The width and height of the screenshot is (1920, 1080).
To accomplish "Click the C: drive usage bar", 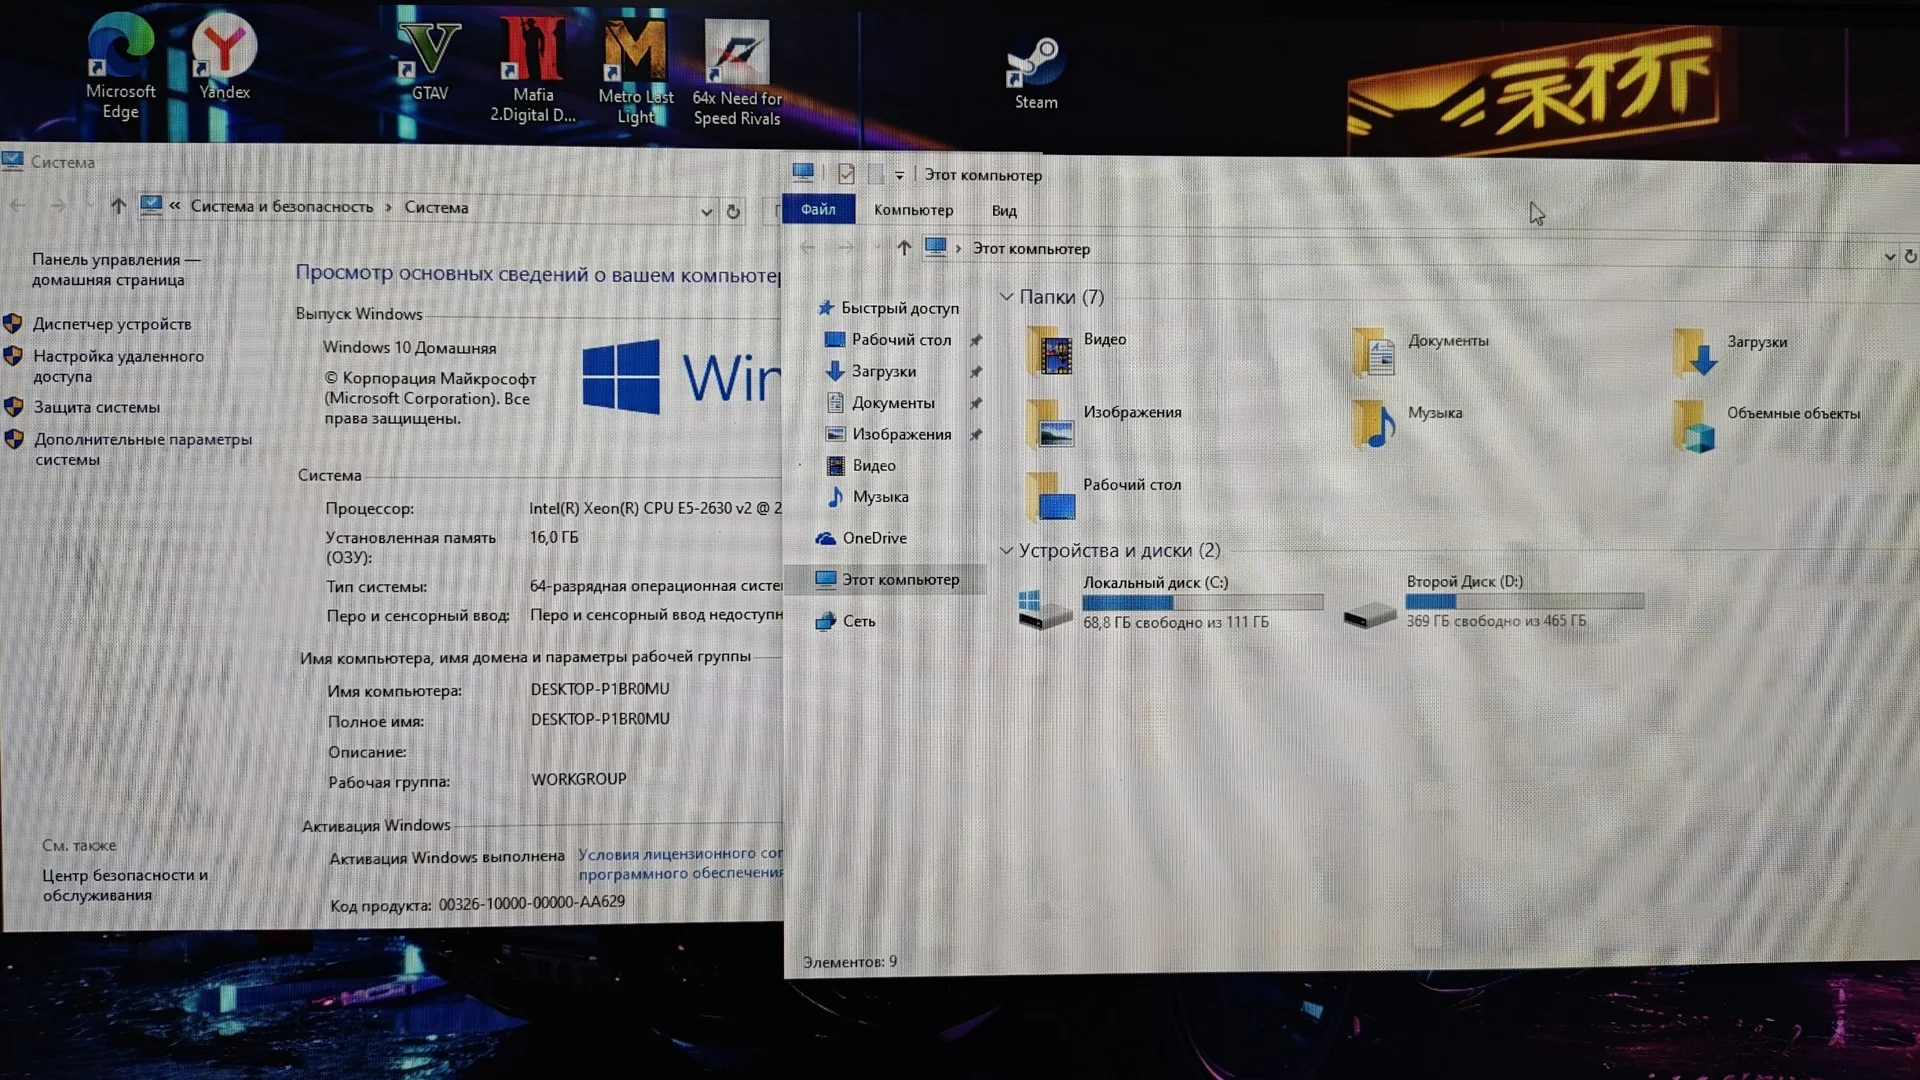I will click(x=1203, y=602).
